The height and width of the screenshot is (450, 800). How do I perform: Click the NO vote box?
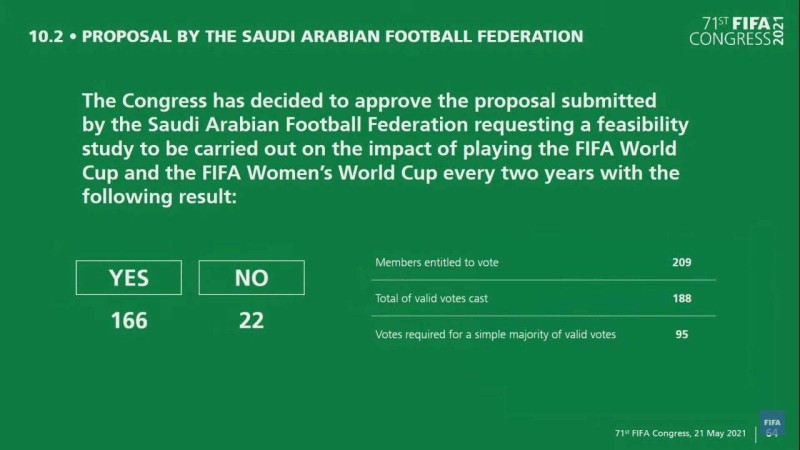pyautogui.click(x=251, y=278)
